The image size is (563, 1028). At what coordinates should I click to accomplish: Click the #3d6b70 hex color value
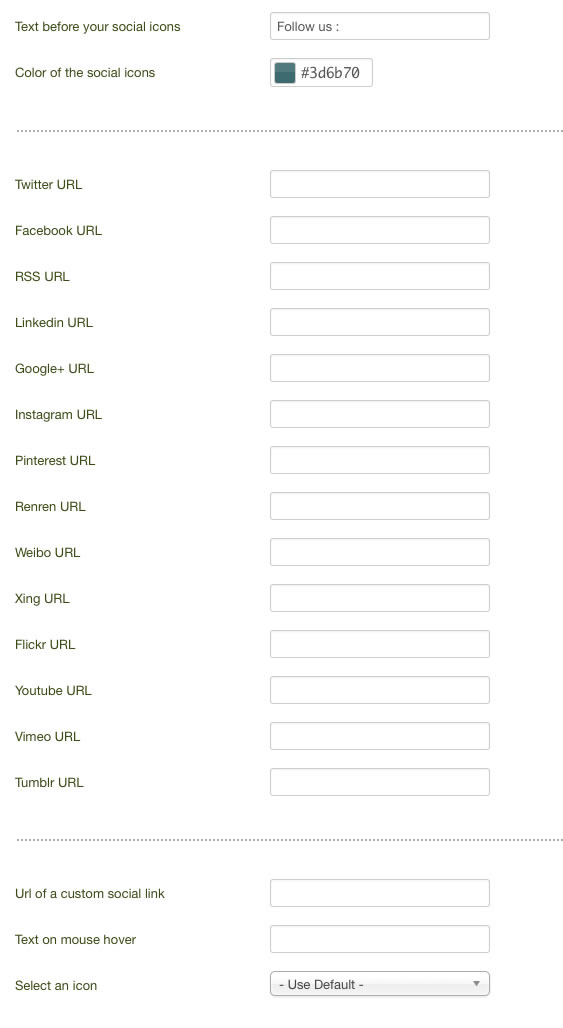pyautogui.click(x=330, y=73)
